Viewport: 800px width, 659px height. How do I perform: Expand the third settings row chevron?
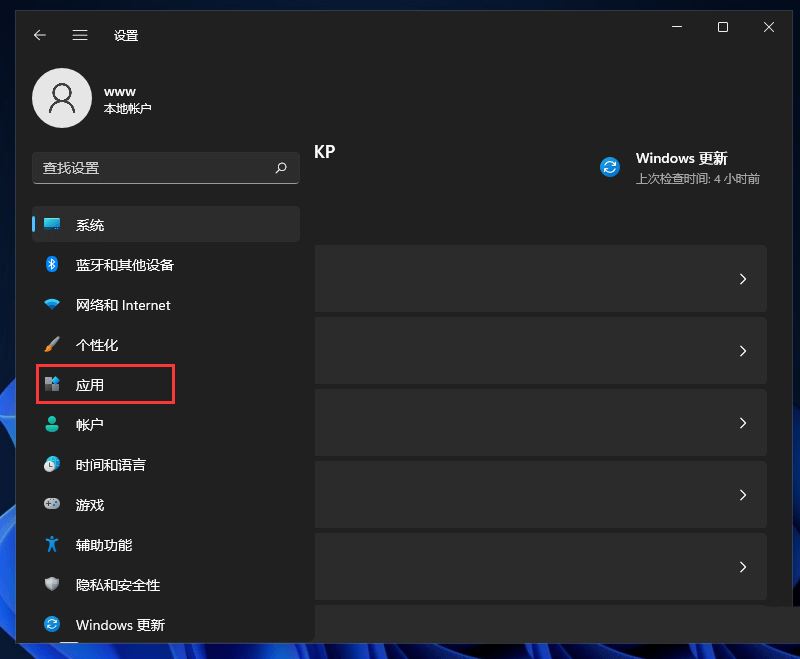coord(742,423)
